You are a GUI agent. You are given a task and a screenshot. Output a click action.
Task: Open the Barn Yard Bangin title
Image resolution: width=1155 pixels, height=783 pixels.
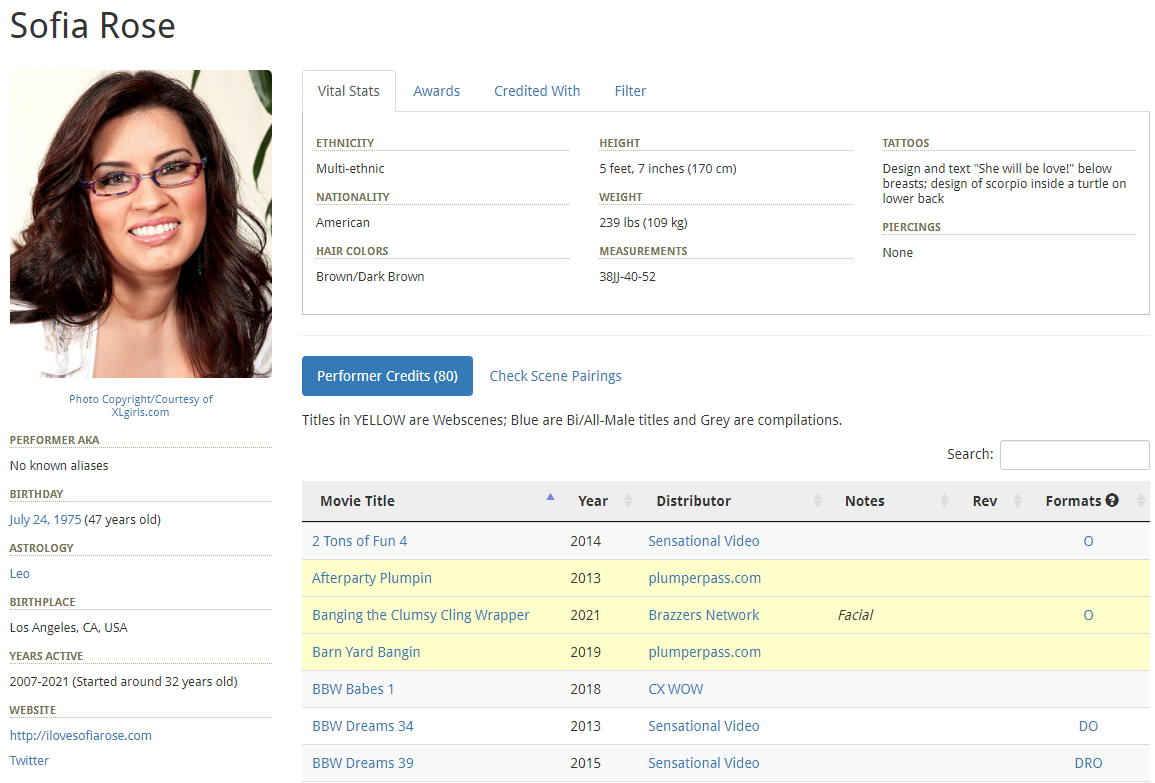pyautogui.click(x=366, y=652)
